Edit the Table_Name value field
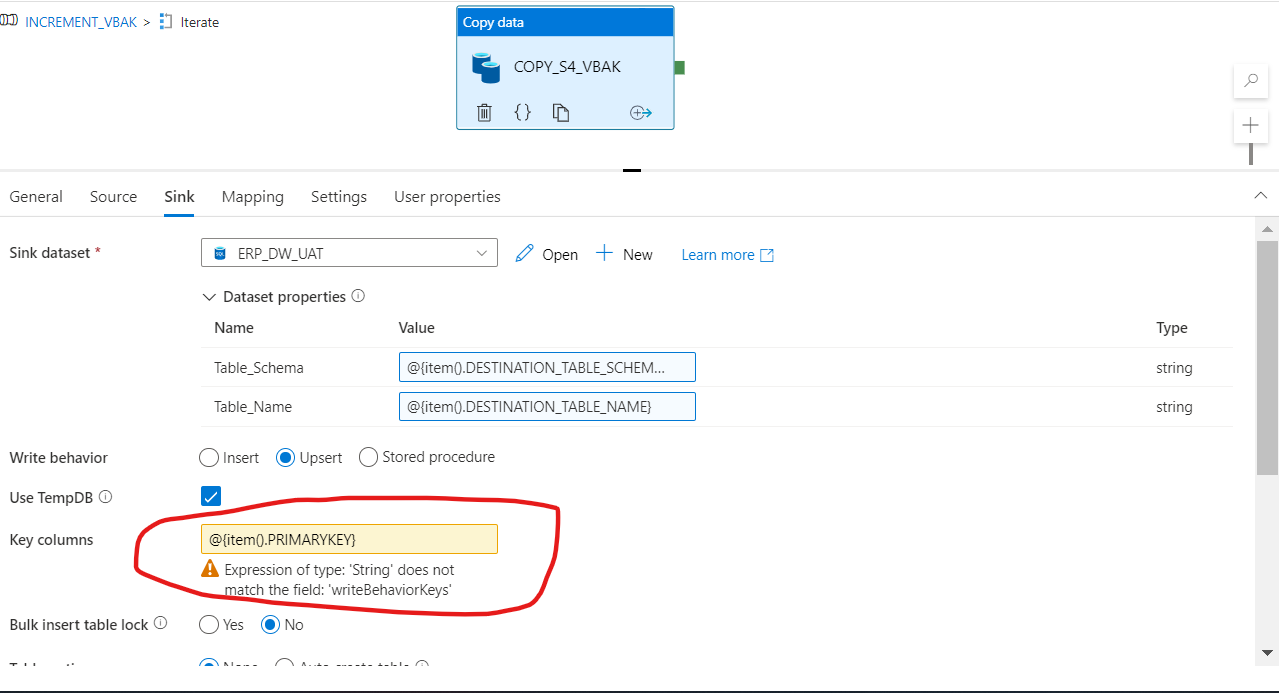The height and width of the screenshot is (693, 1279). [547, 407]
